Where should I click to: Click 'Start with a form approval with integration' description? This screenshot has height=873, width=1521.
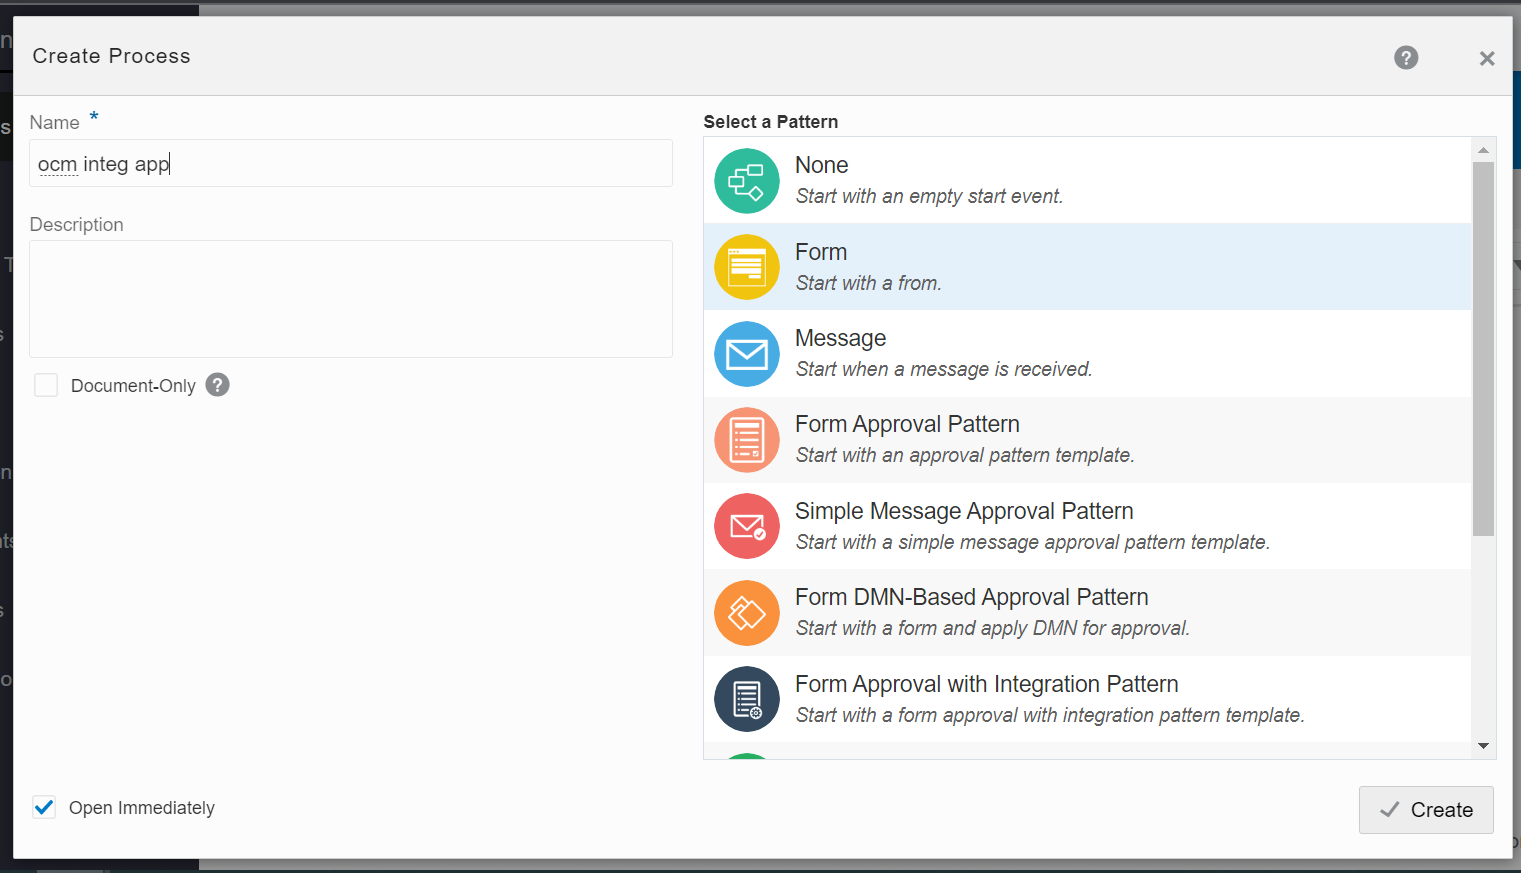tap(1050, 715)
